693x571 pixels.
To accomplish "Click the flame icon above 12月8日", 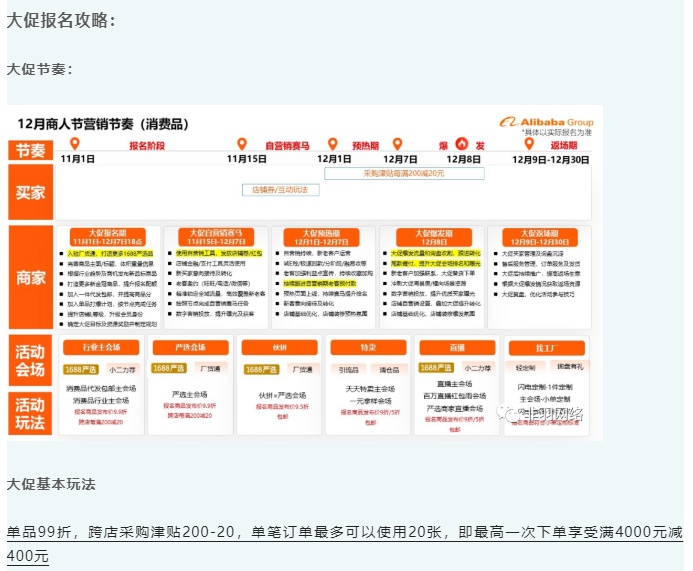I will 462,144.
